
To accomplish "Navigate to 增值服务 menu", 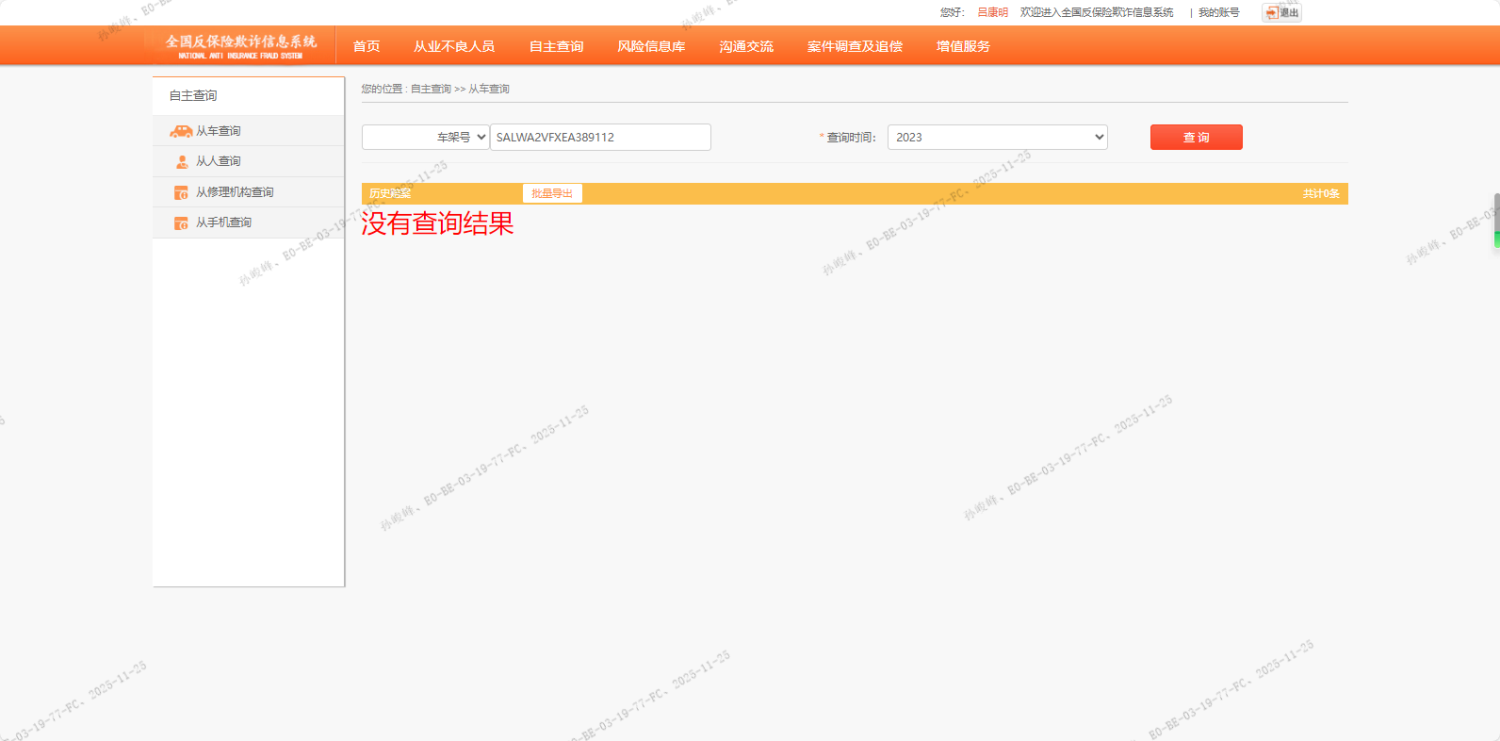I will (963, 46).
